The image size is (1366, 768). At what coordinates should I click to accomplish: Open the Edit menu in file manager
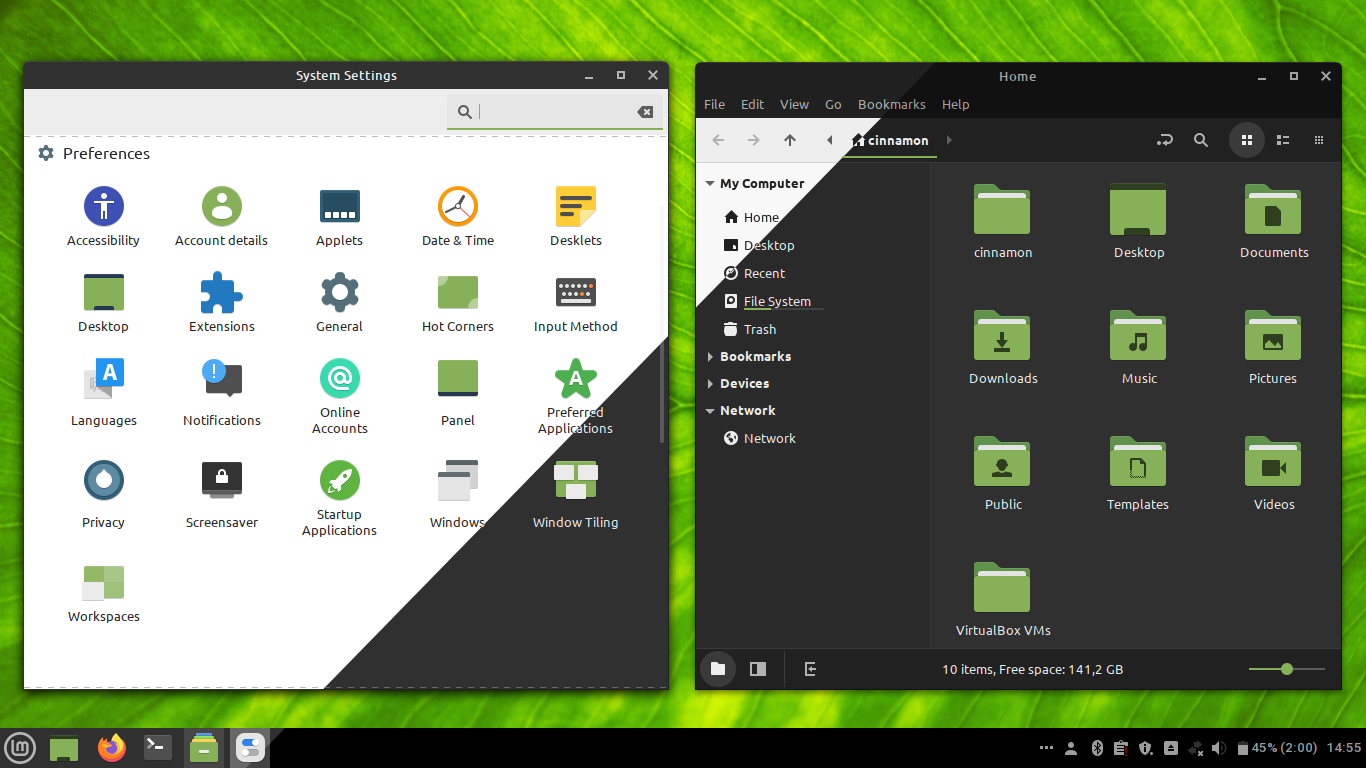(x=752, y=104)
